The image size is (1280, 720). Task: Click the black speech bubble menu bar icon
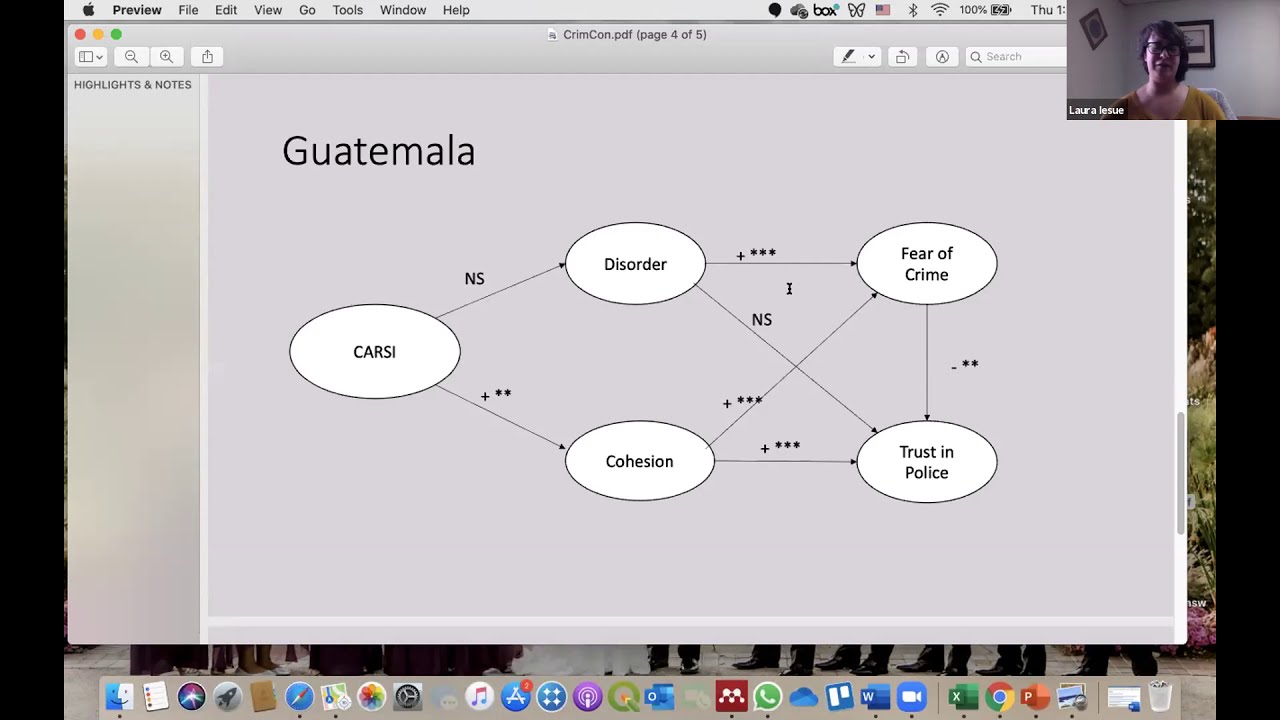point(775,10)
